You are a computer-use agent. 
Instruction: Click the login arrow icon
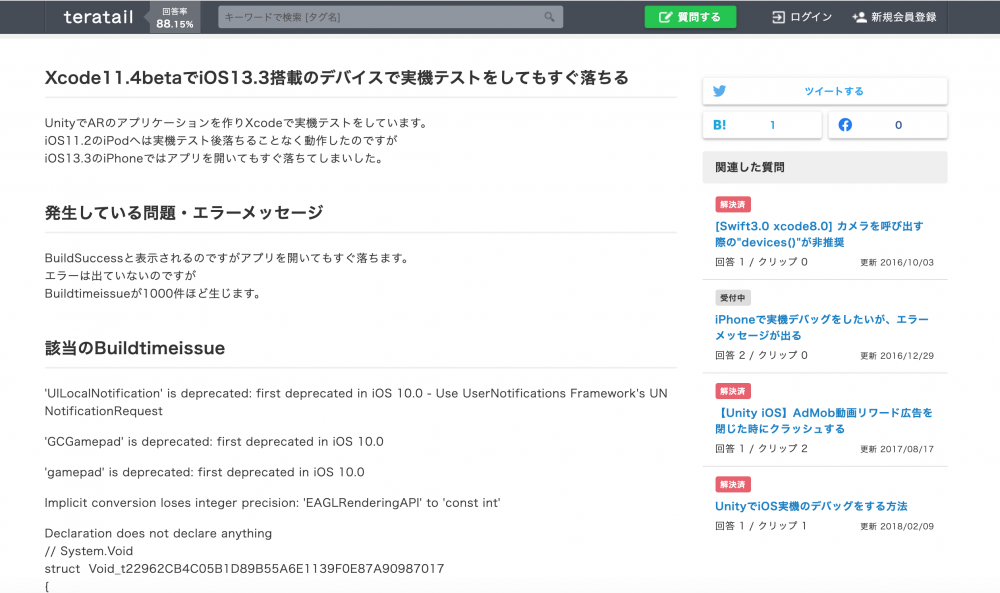tap(778, 17)
